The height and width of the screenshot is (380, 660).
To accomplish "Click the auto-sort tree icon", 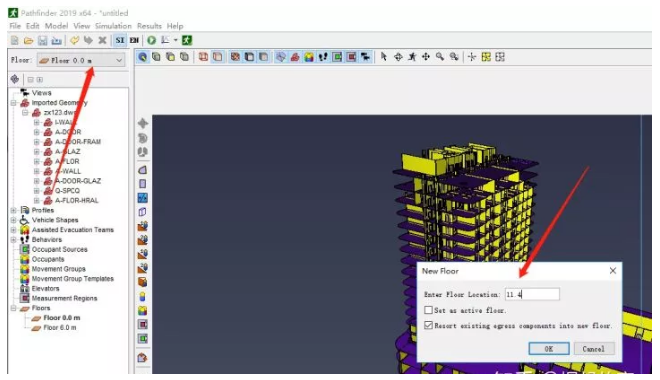I will click(15, 79).
